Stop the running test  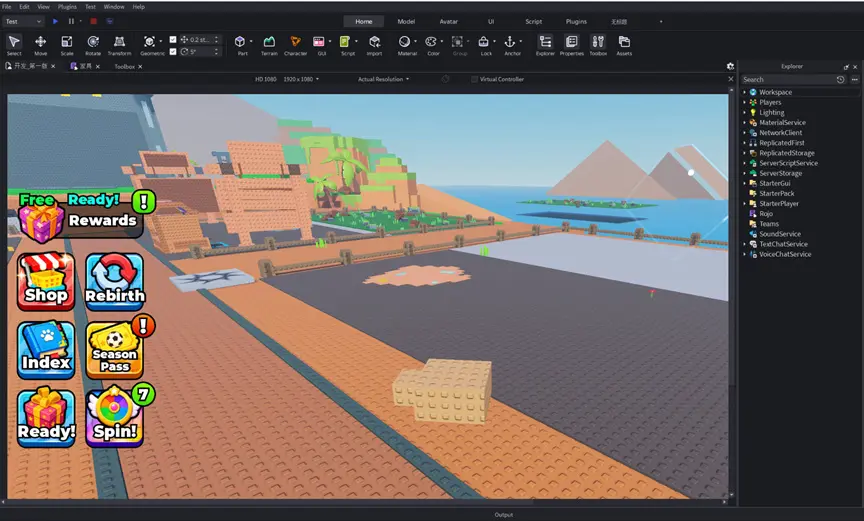pyautogui.click(x=94, y=21)
